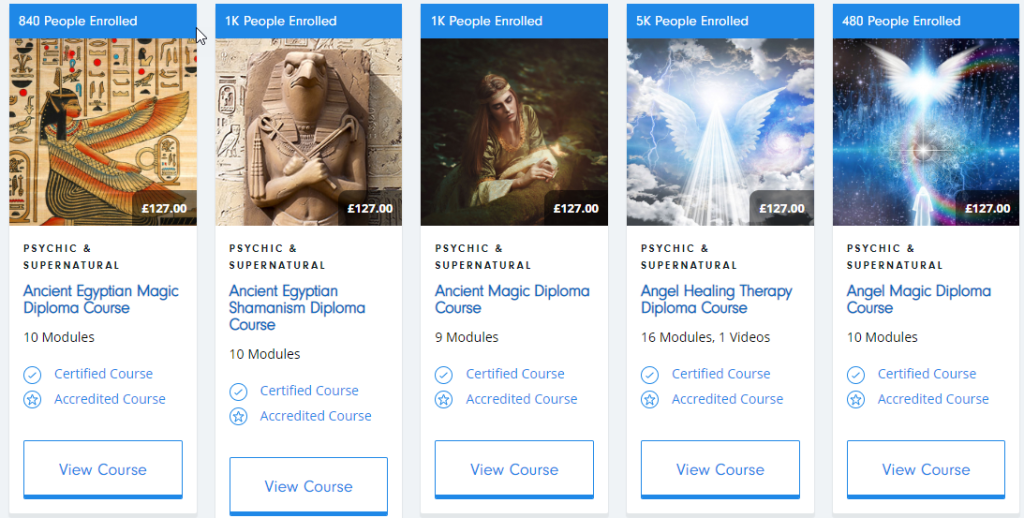The image size is (1024, 518).
Task: View the Ancient Egyptian Magic Diploma course
Action: pos(103,469)
